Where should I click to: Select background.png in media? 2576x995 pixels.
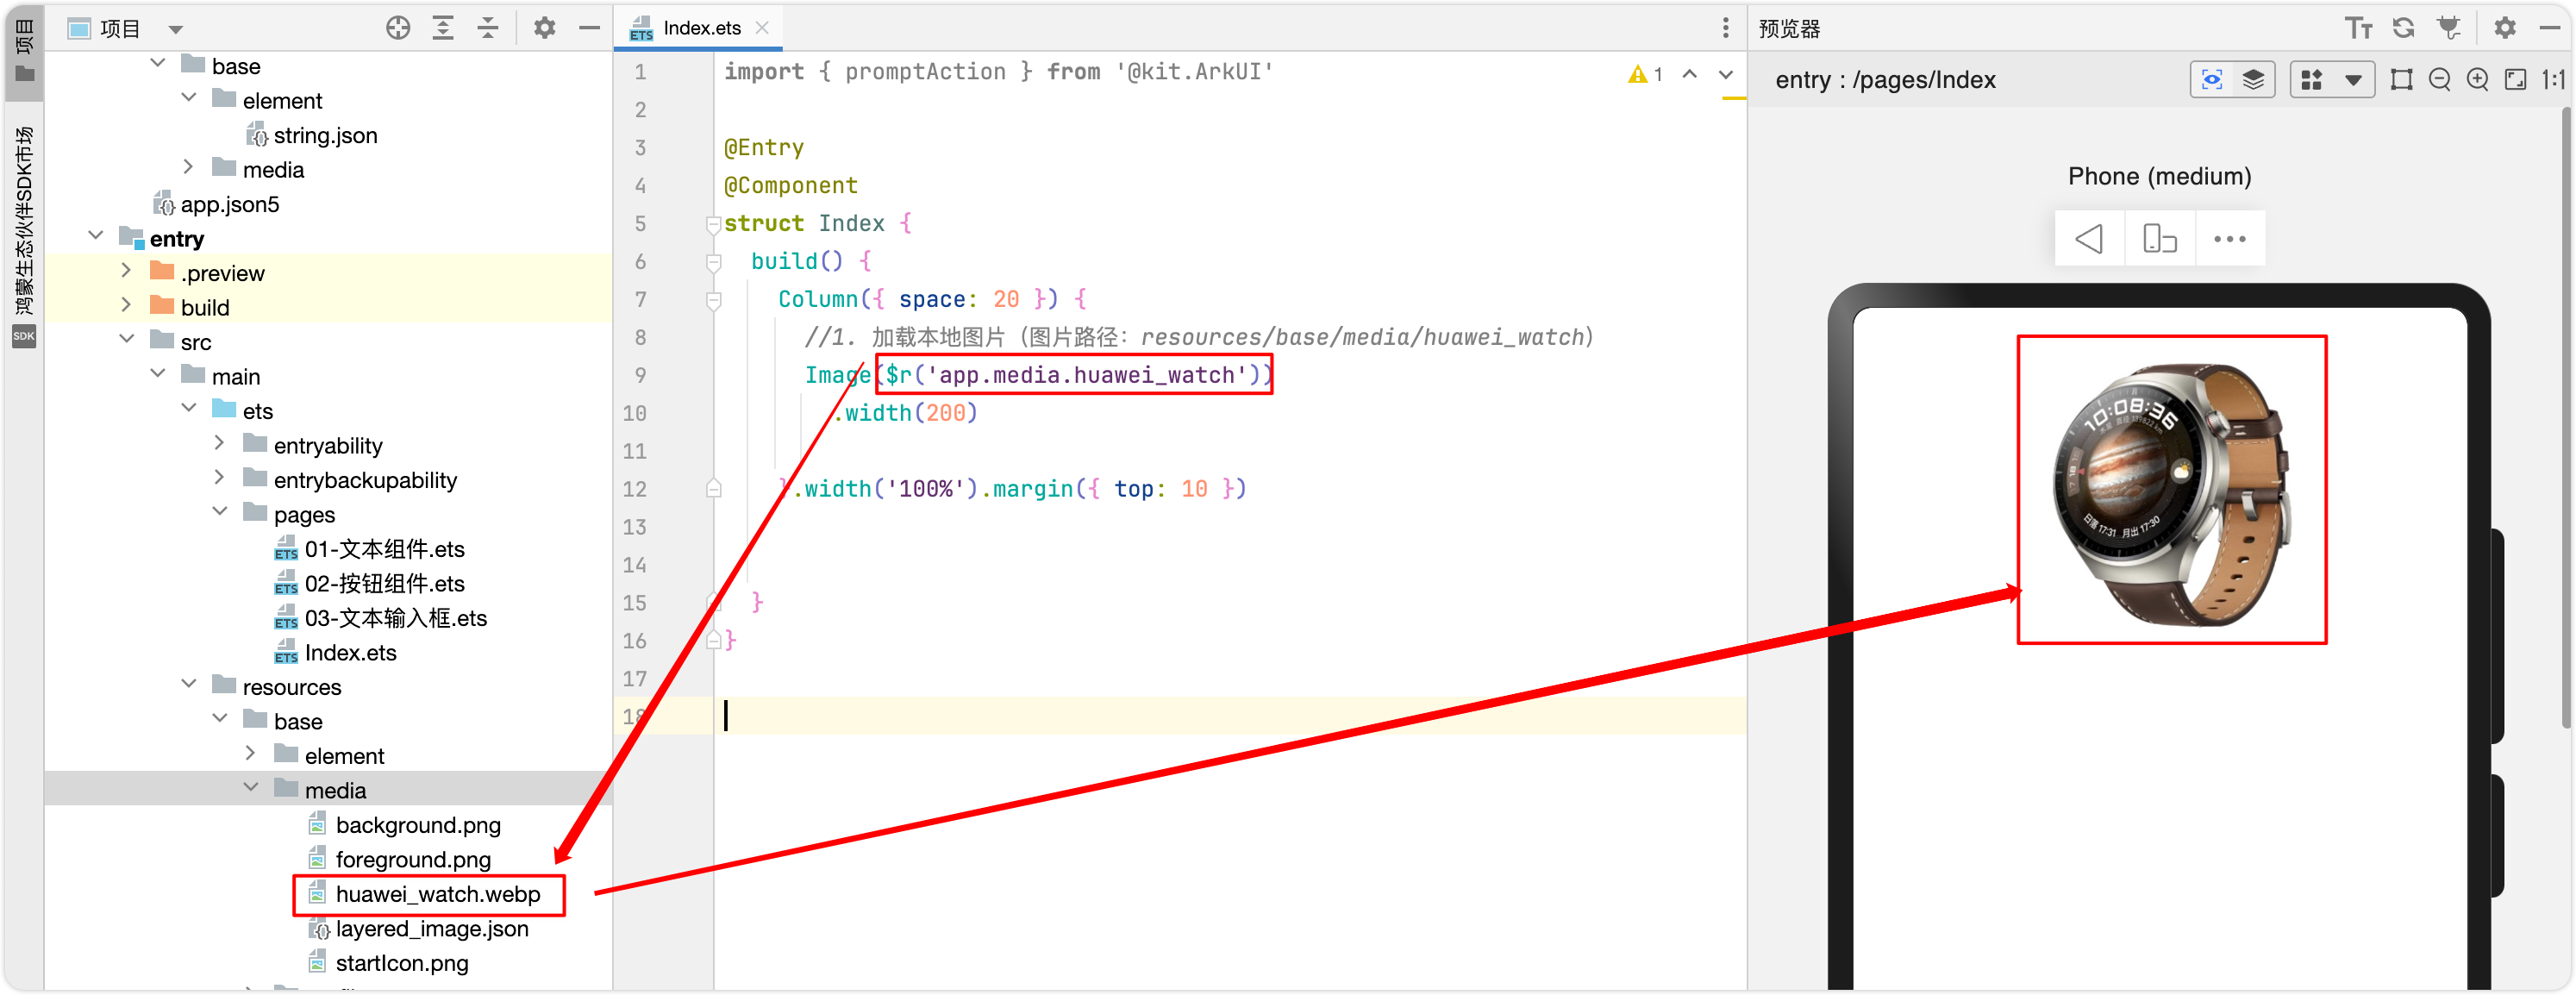tap(404, 825)
